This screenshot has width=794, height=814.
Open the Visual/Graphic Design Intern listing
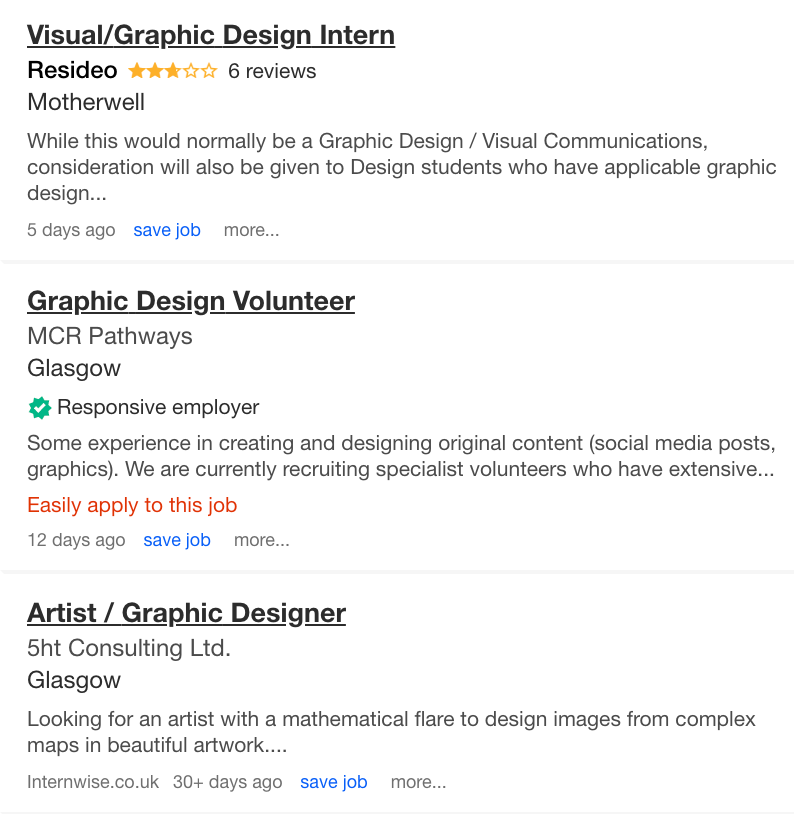tap(211, 34)
